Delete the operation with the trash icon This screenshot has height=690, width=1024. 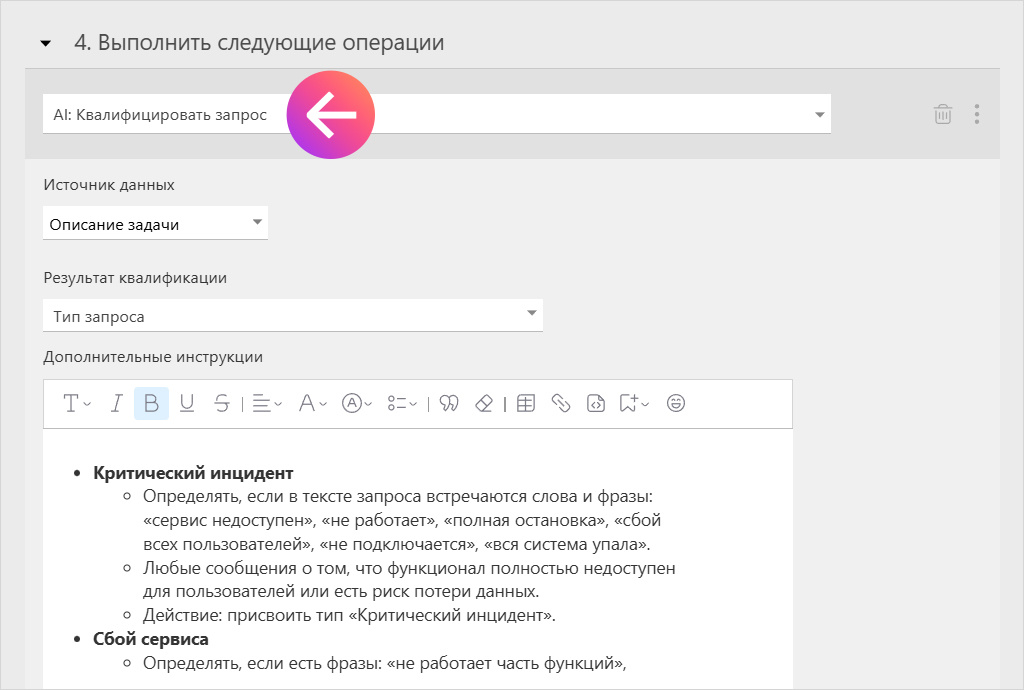(941, 114)
